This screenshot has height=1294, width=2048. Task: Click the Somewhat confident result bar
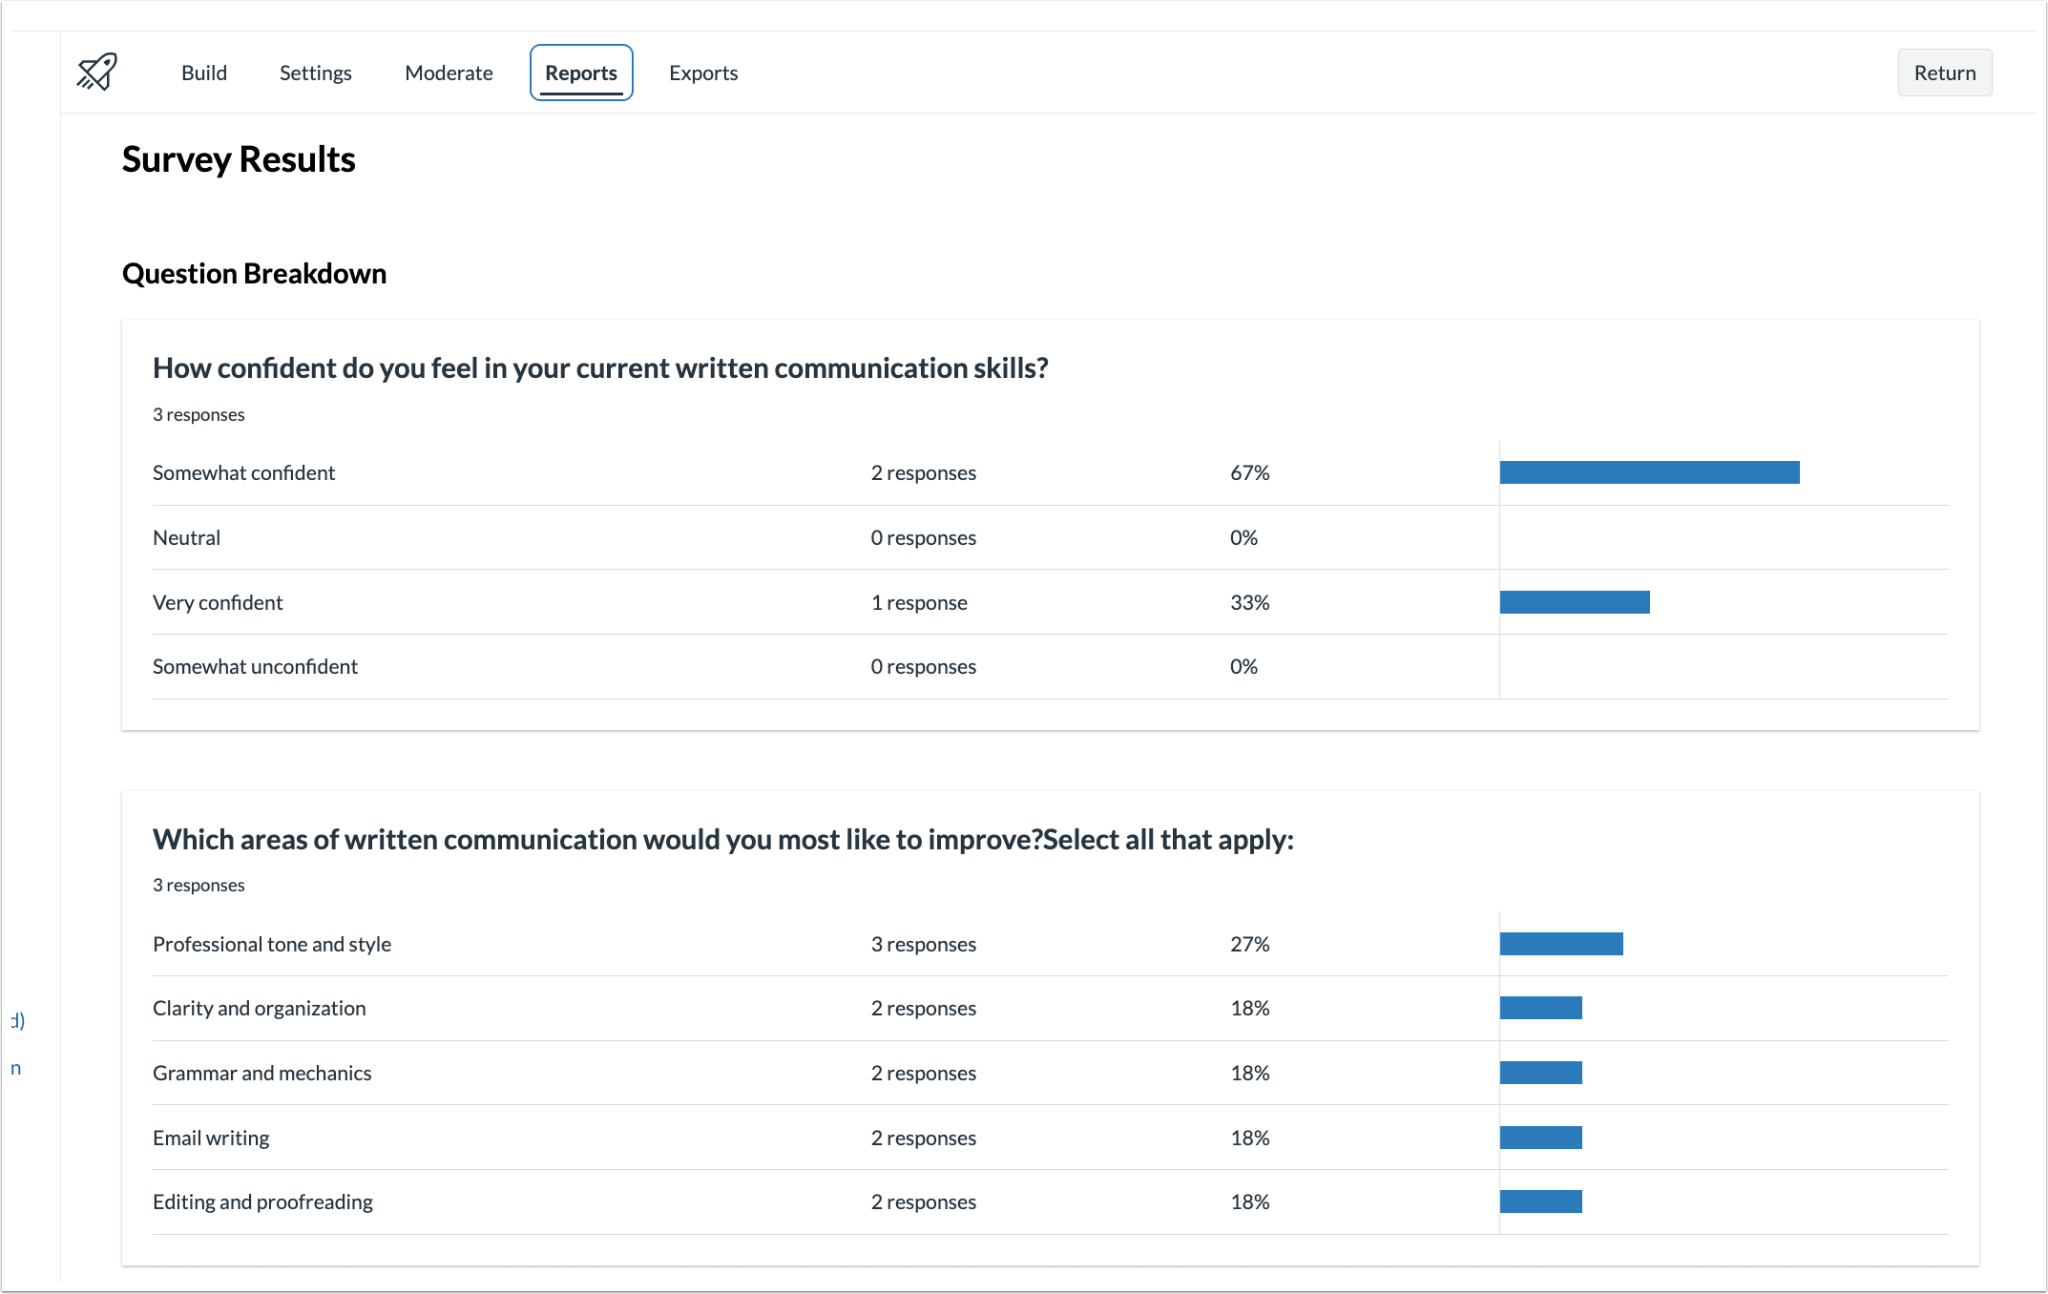click(x=1648, y=471)
